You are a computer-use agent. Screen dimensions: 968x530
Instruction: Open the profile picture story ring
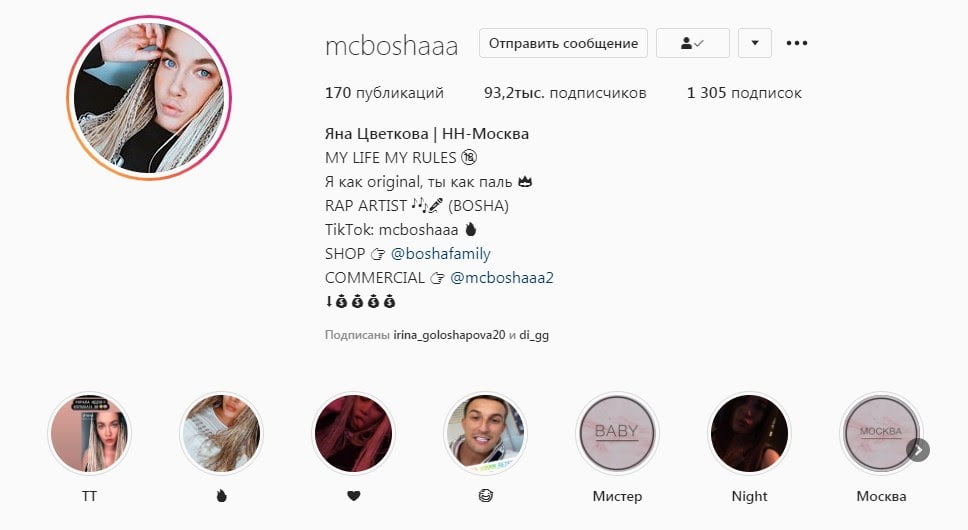click(x=149, y=98)
